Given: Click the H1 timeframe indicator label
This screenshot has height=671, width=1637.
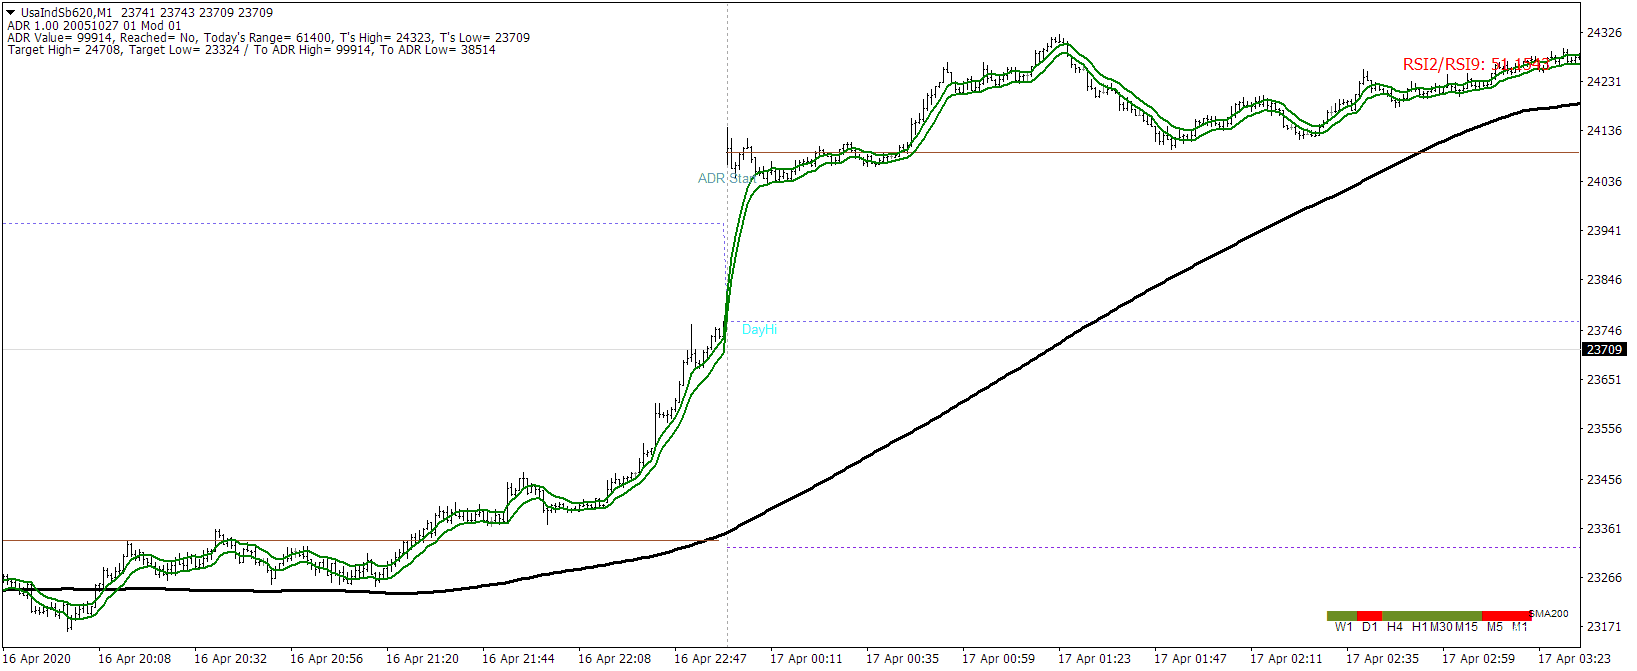Looking at the screenshot, I should pos(1419,627).
